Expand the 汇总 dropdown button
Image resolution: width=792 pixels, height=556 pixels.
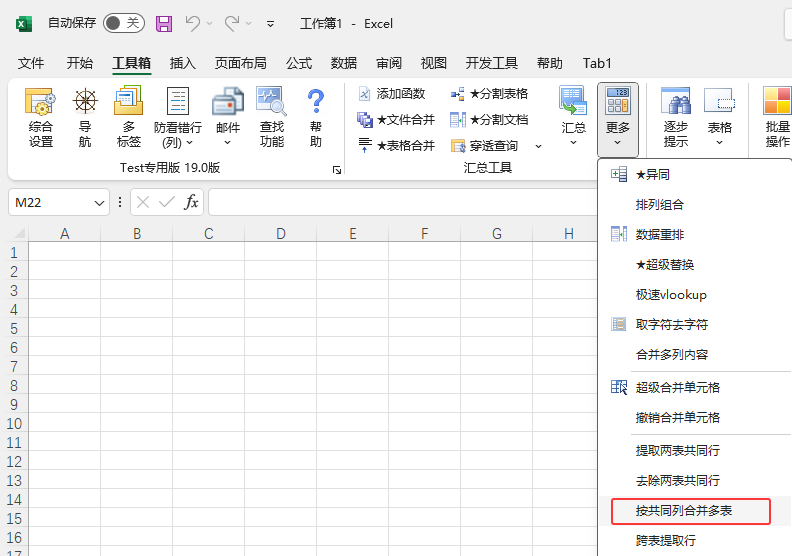(x=573, y=141)
